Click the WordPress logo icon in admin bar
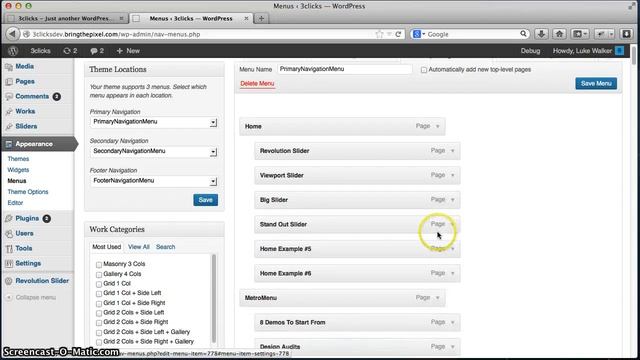This screenshot has width=640, height=360. point(13,51)
